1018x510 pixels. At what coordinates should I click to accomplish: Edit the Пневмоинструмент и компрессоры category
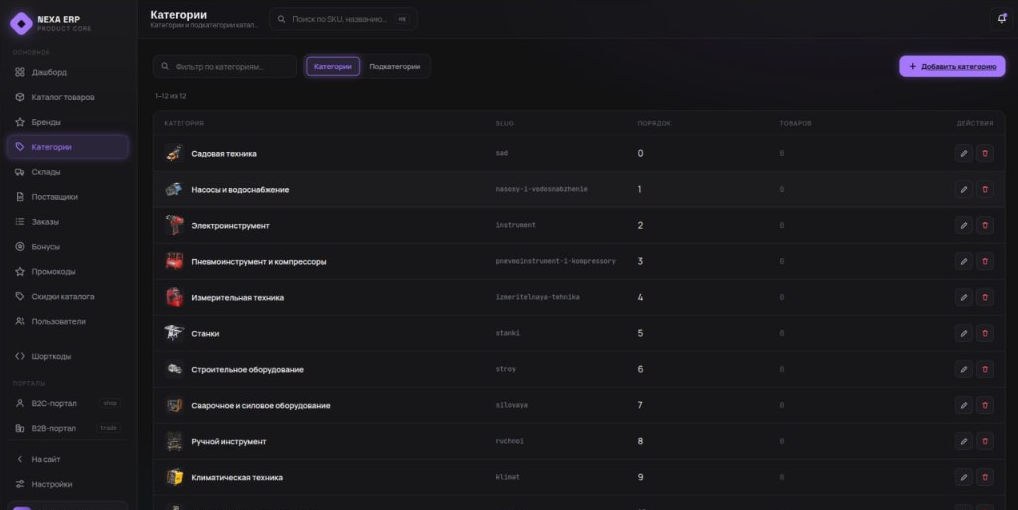pyautogui.click(x=963, y=261)
